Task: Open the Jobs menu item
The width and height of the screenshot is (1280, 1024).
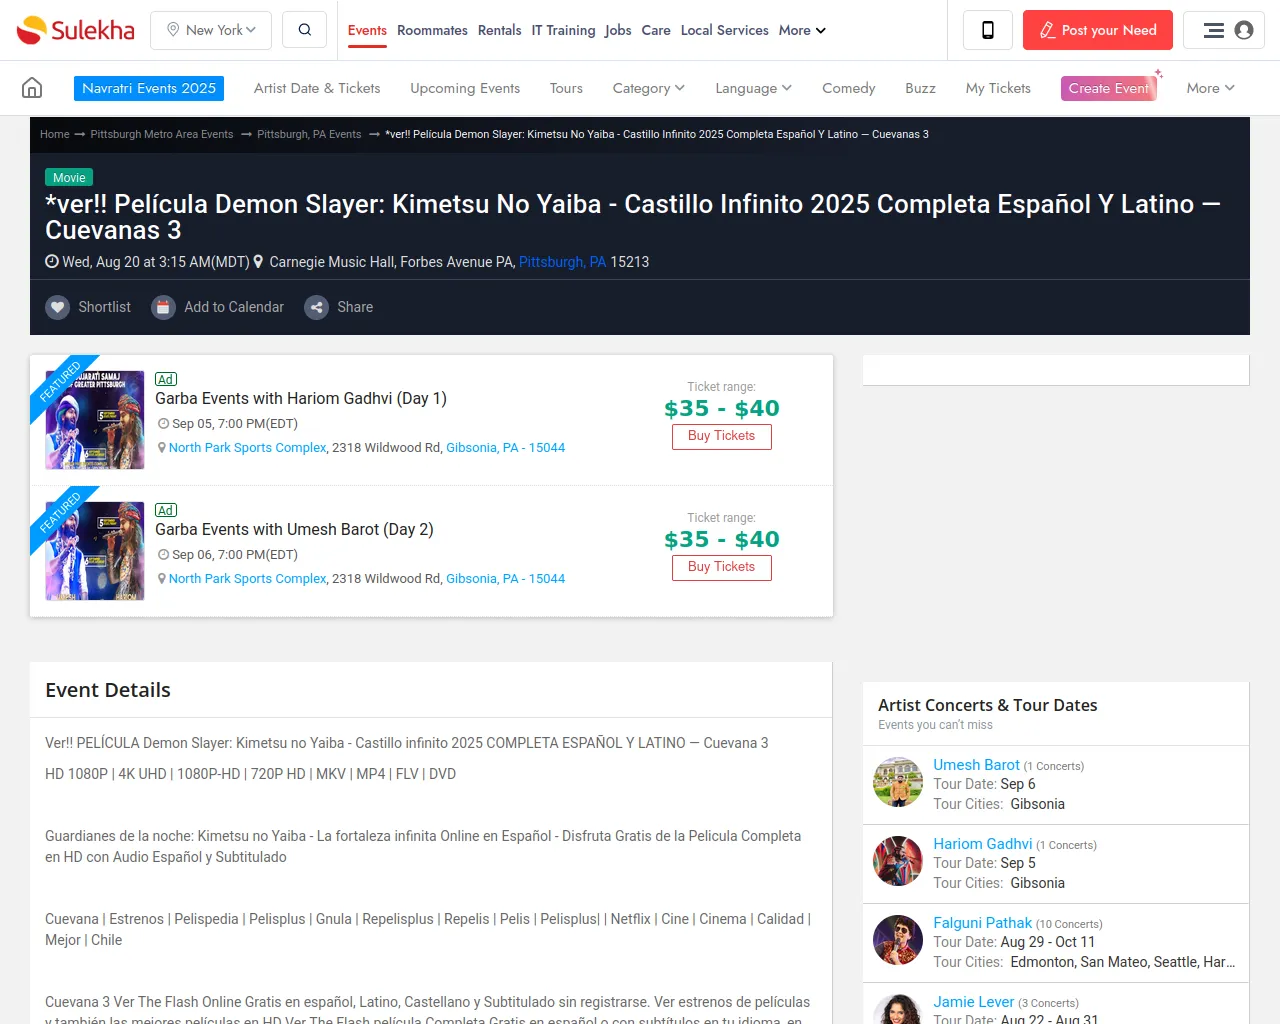Action: [x=618, y=30]
